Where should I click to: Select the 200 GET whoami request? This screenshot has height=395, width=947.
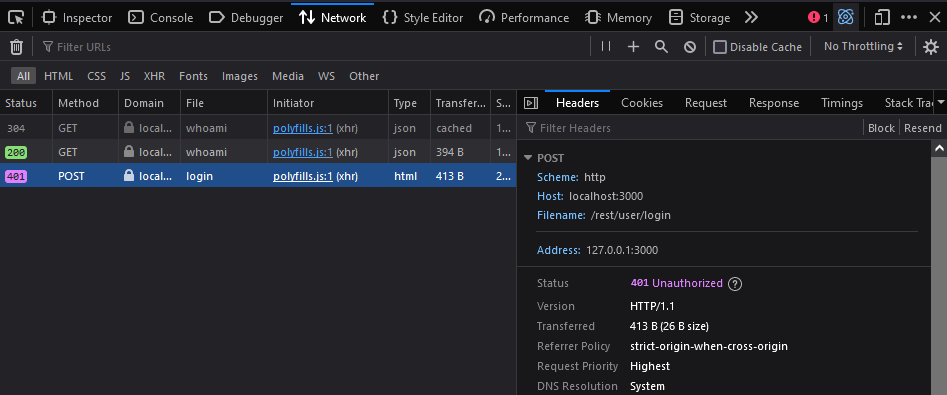(258, 152)
